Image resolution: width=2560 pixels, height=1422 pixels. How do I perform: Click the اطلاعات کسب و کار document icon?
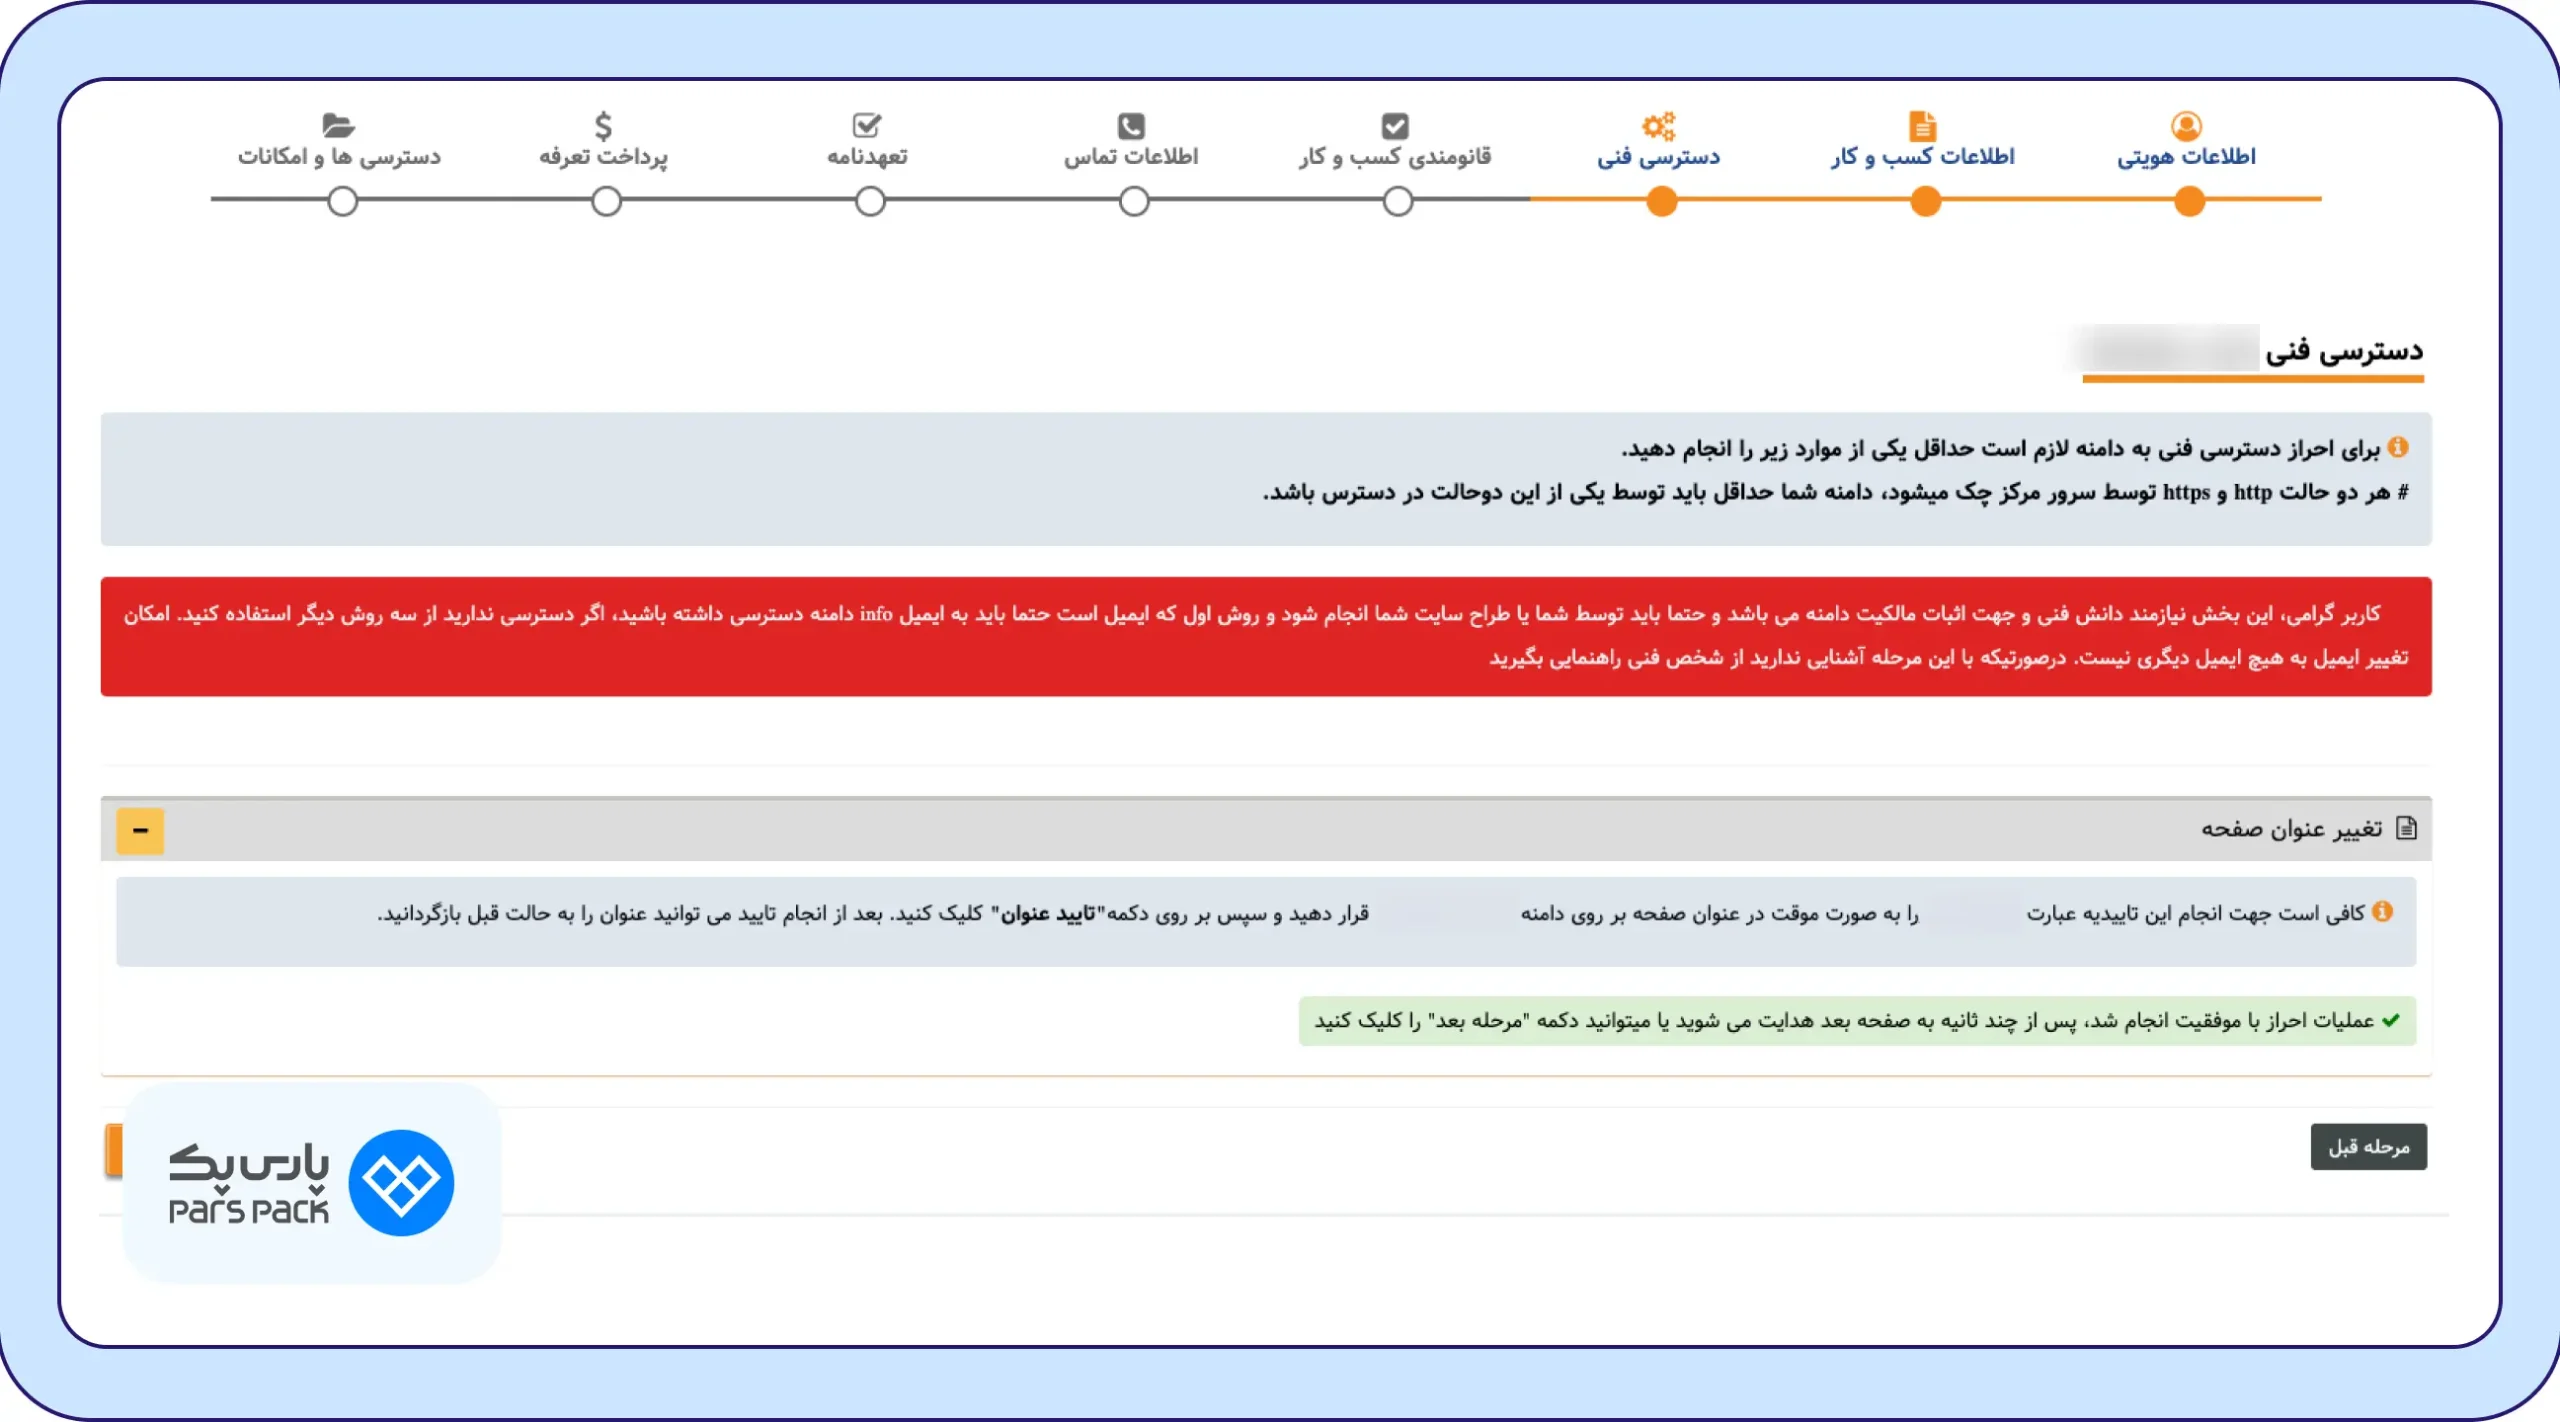coord(1922,125)
